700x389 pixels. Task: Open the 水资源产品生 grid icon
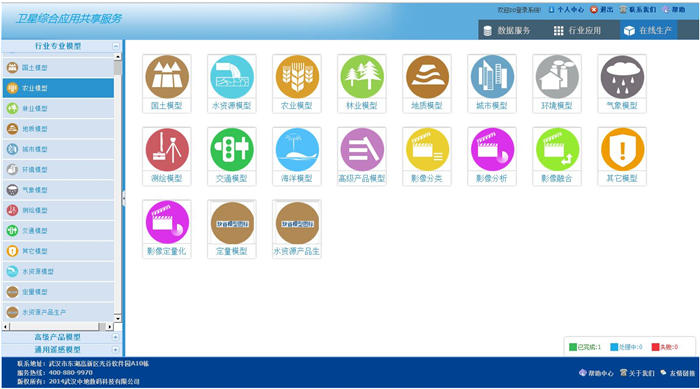coord(297,229)
